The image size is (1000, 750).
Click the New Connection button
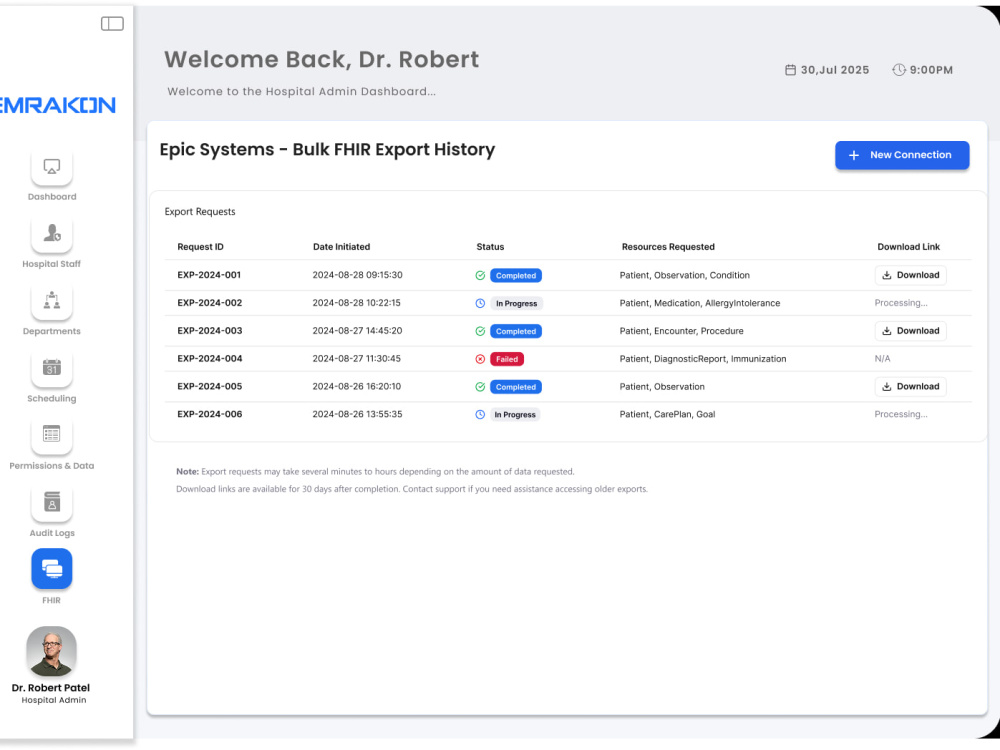[x=902, y=155]
